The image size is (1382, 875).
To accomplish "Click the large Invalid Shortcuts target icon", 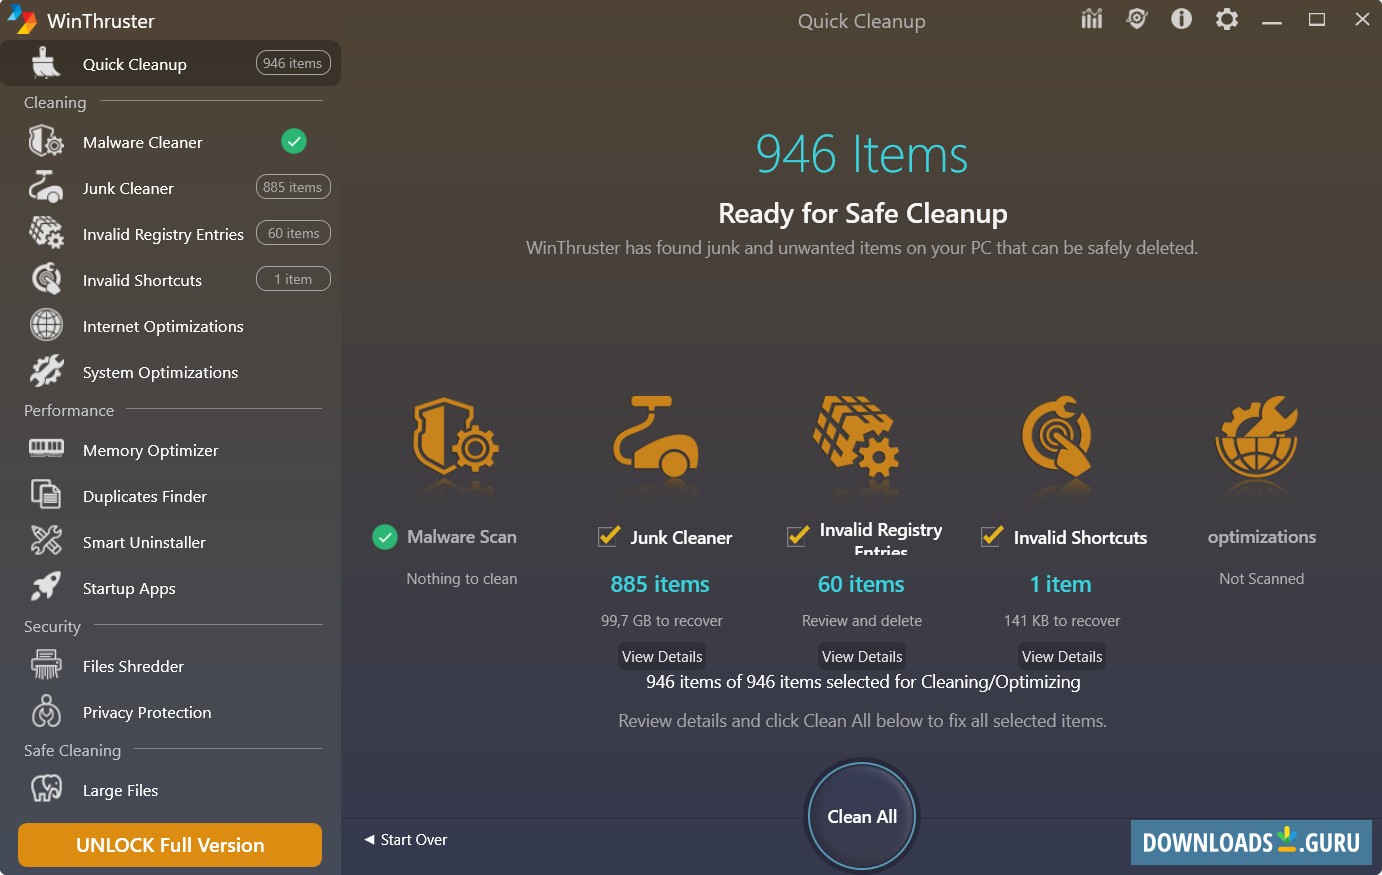I will click(1057, 436).
